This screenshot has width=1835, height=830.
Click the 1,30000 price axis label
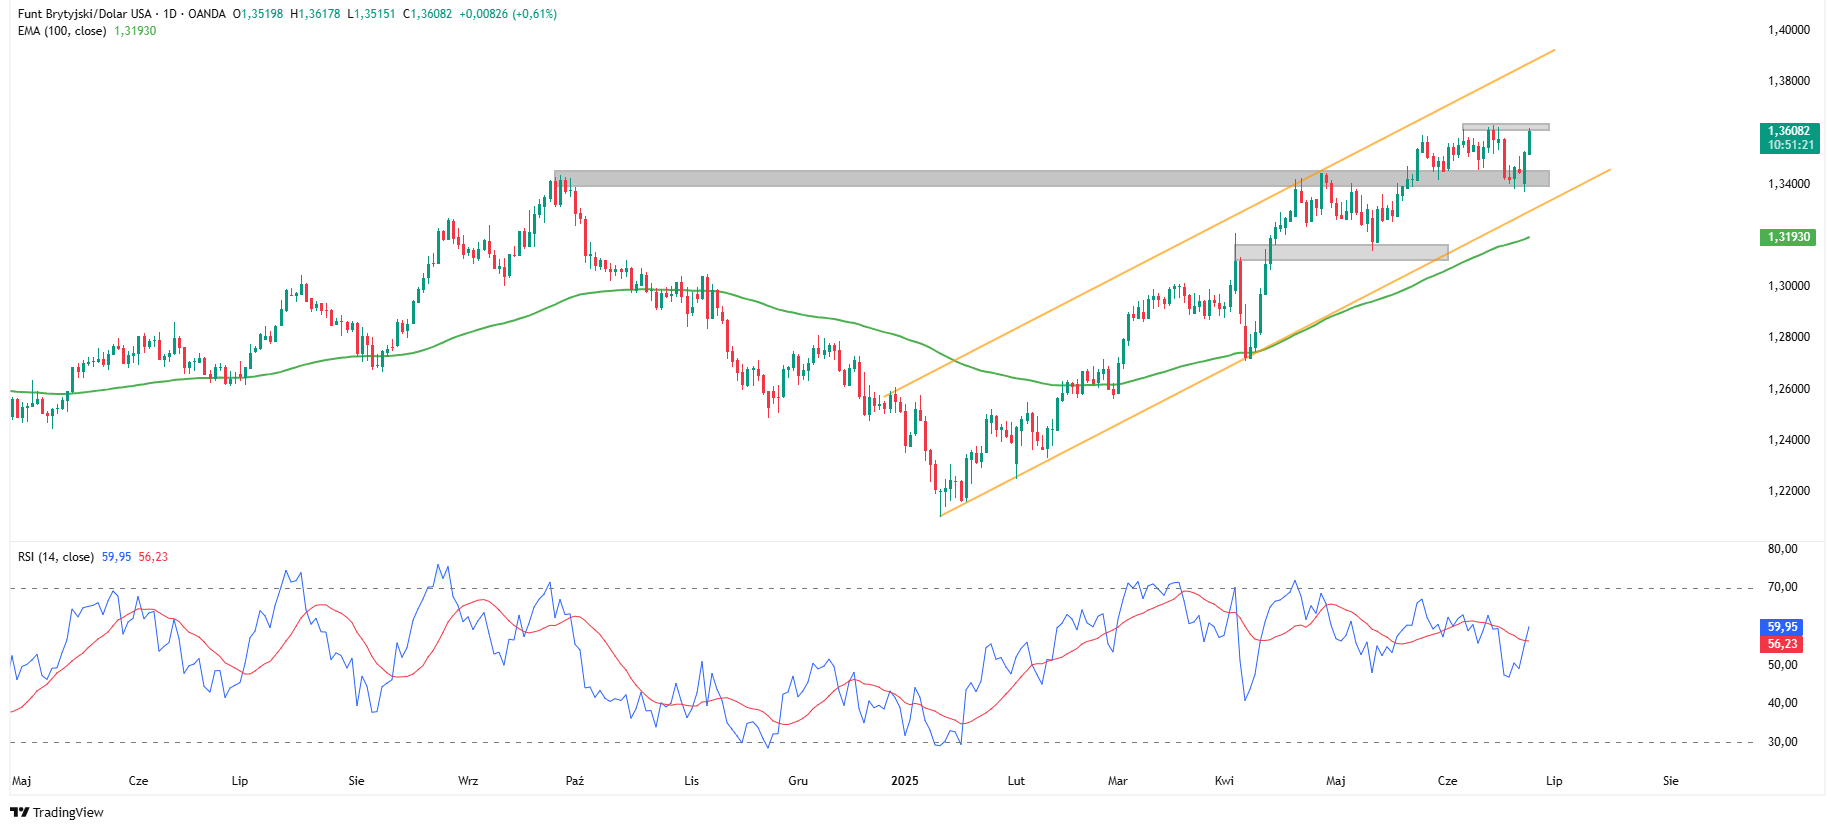pos(1789,286)
